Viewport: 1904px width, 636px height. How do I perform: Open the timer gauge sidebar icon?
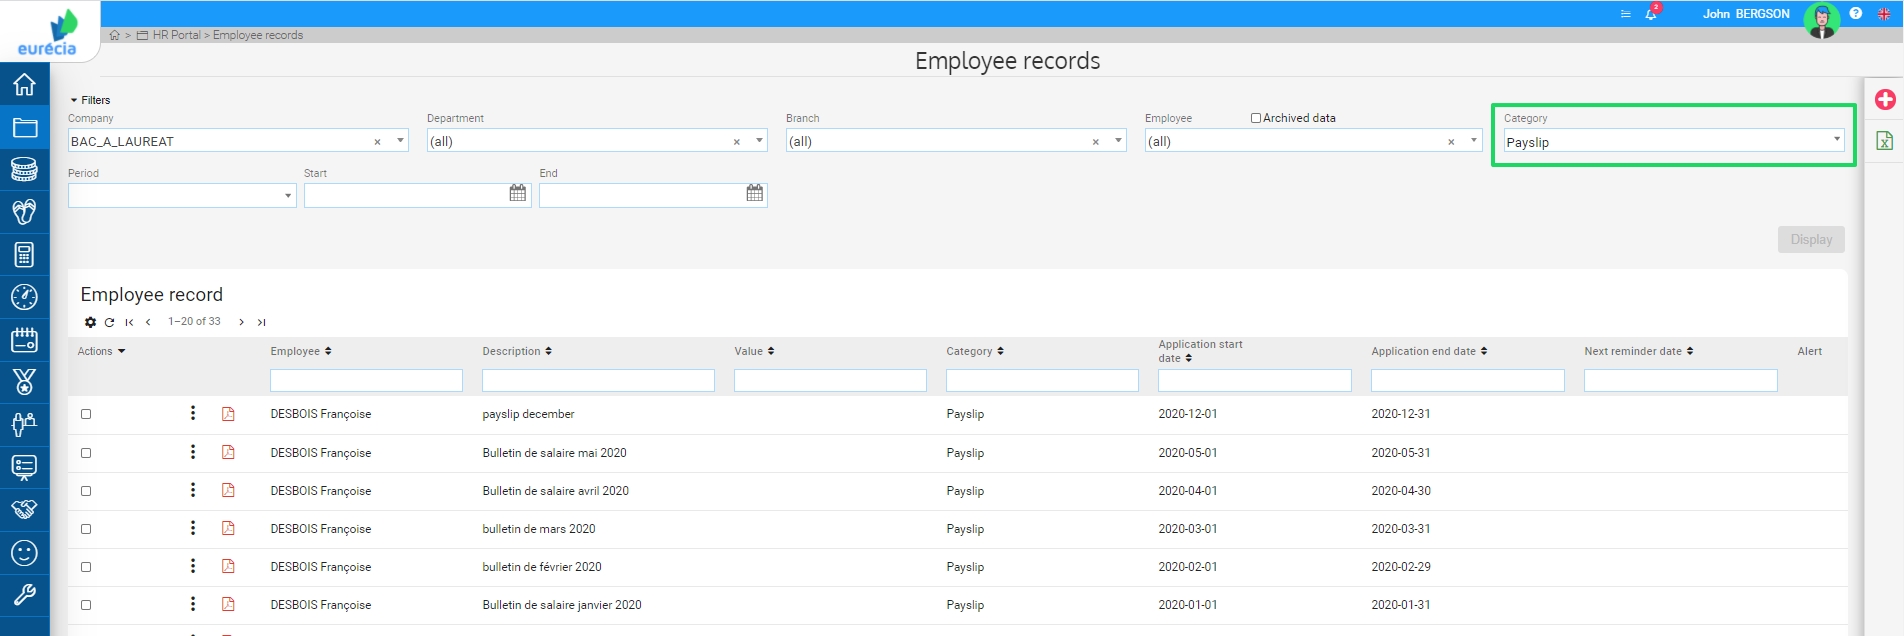(24, 297)
